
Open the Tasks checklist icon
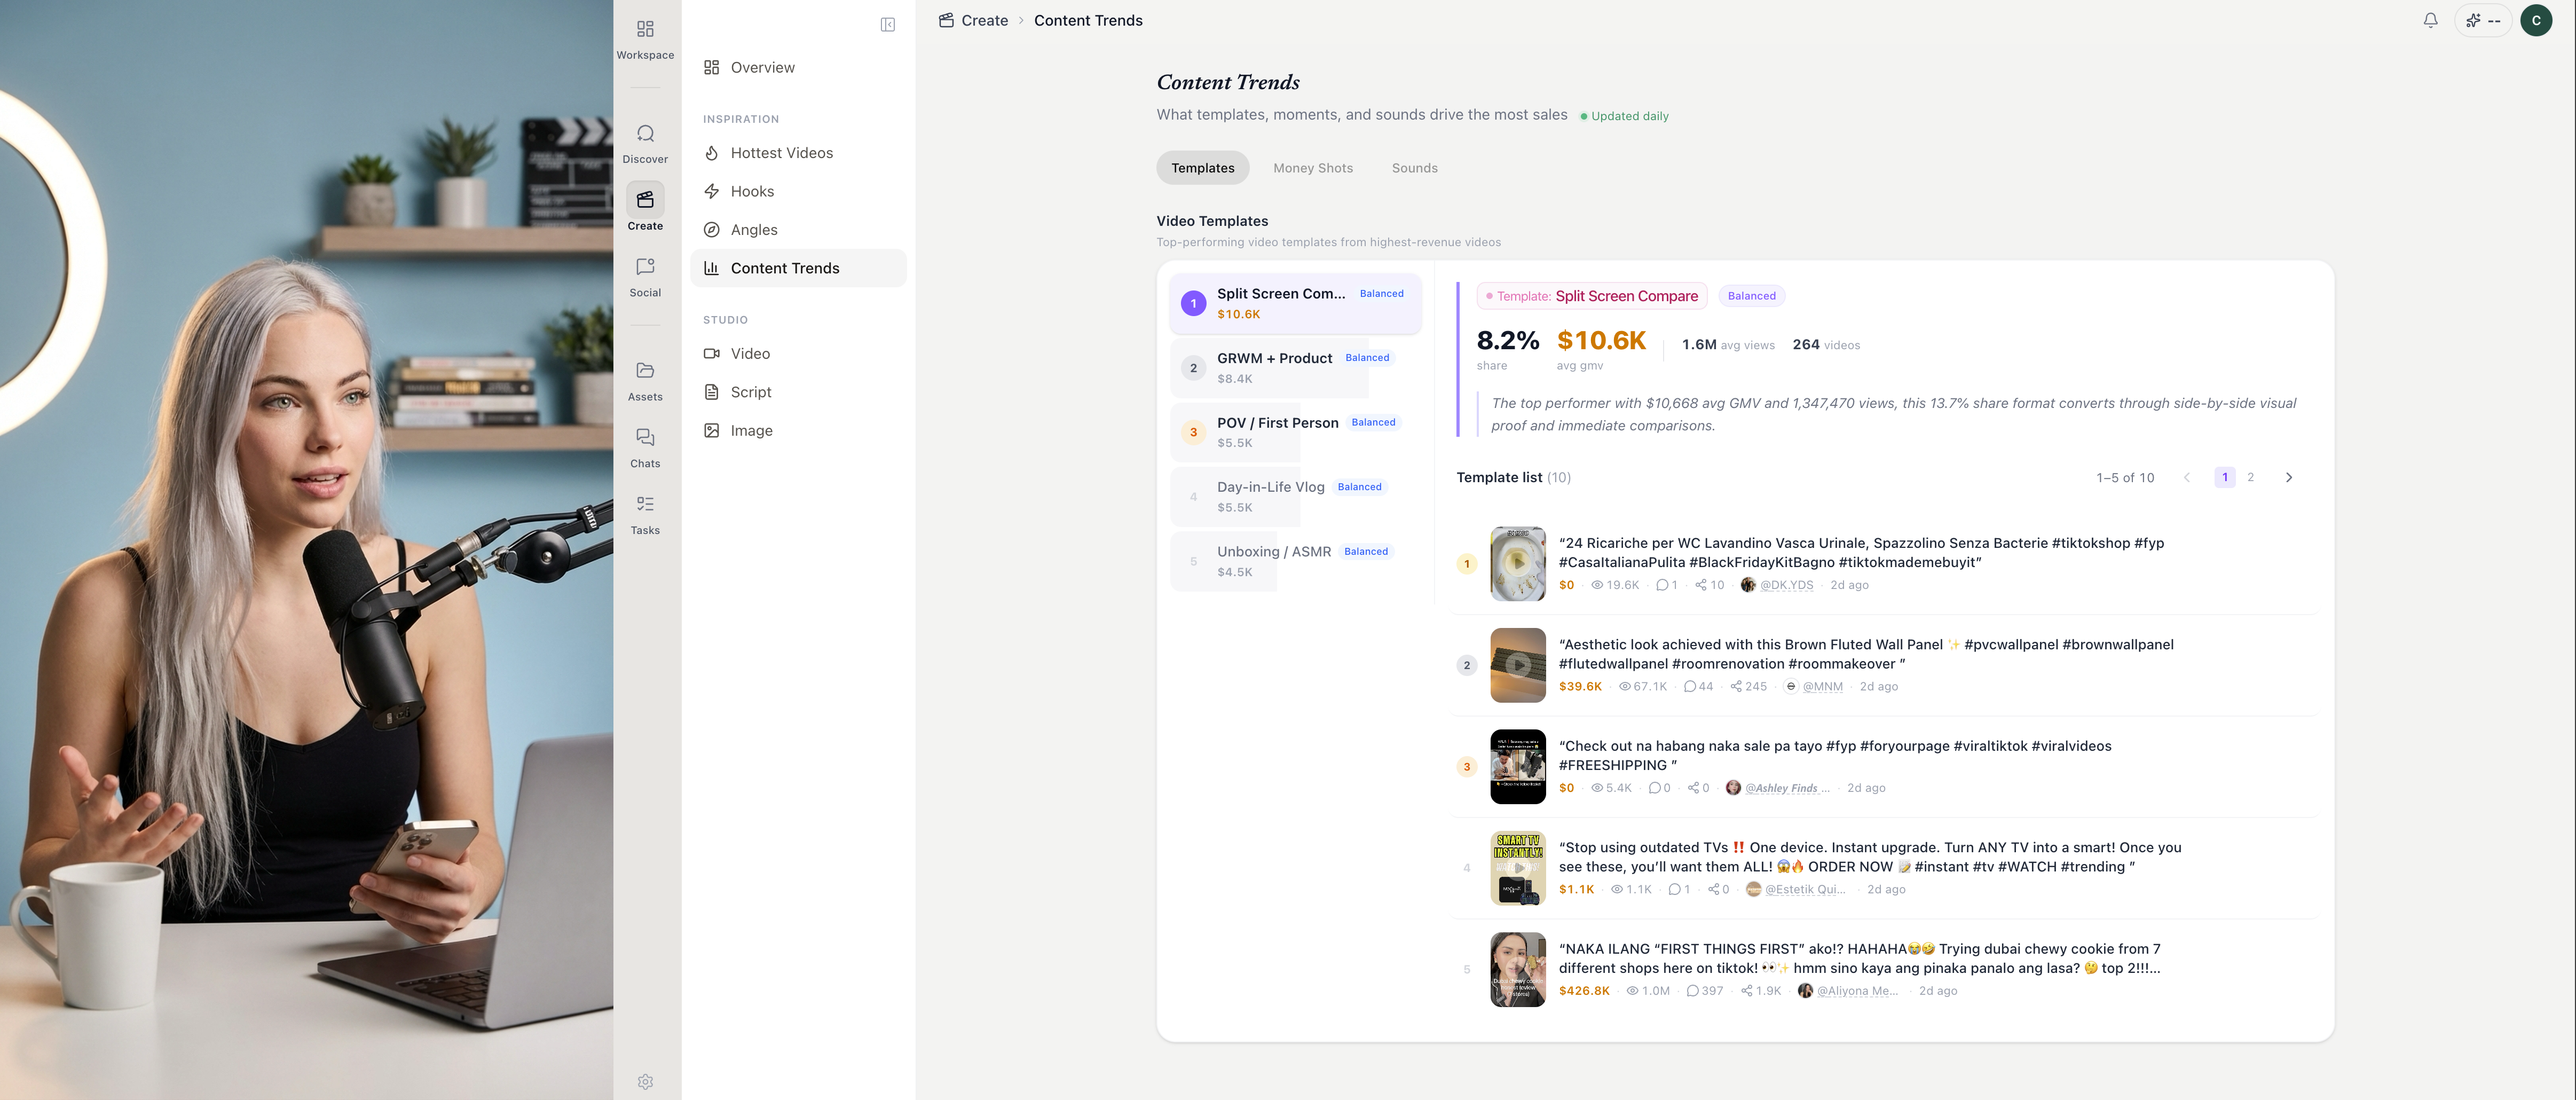click(x=645, y=505)
